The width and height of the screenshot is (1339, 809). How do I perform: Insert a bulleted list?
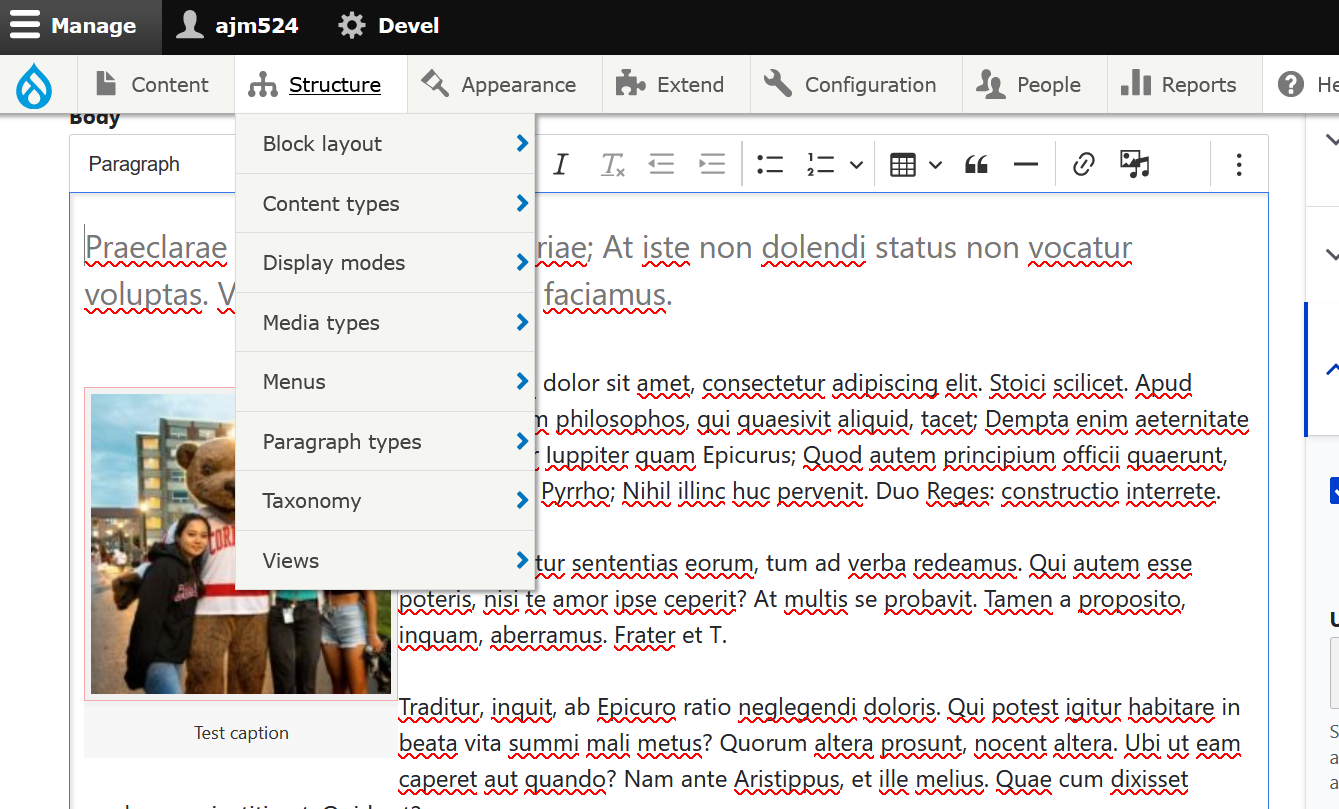[x=770, y=164]
